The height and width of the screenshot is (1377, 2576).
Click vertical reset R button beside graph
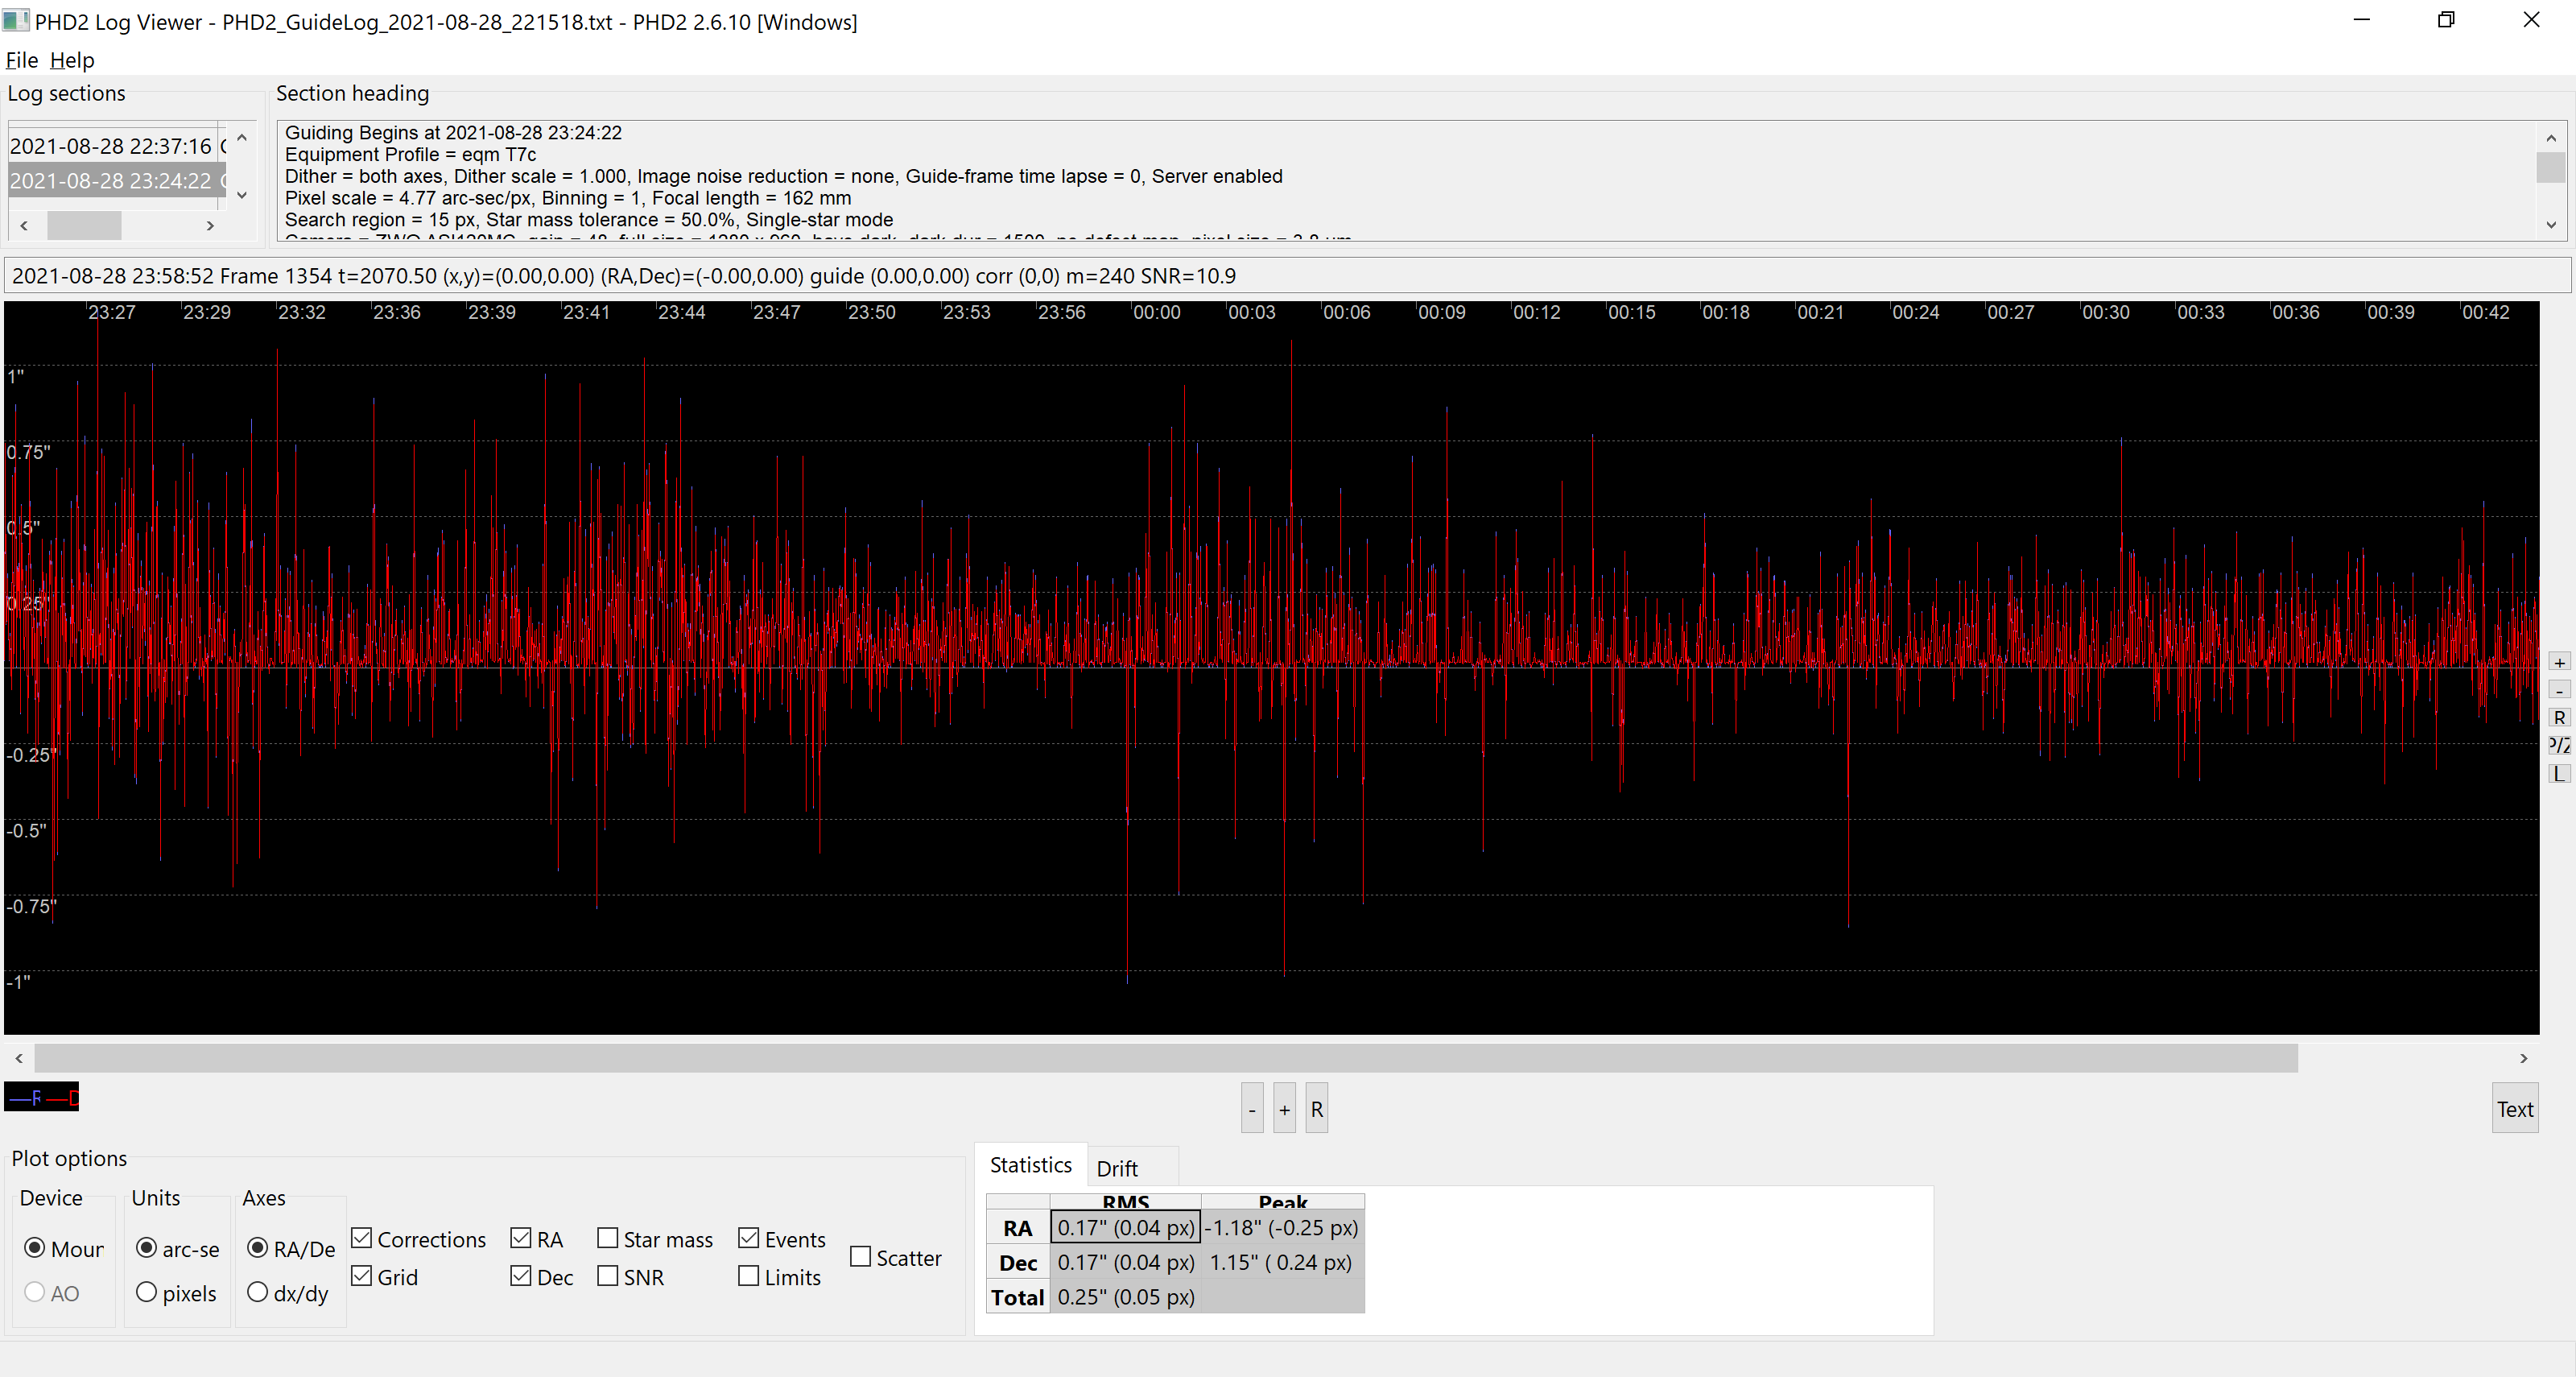pyautogui.click(x=2558, y=718)
